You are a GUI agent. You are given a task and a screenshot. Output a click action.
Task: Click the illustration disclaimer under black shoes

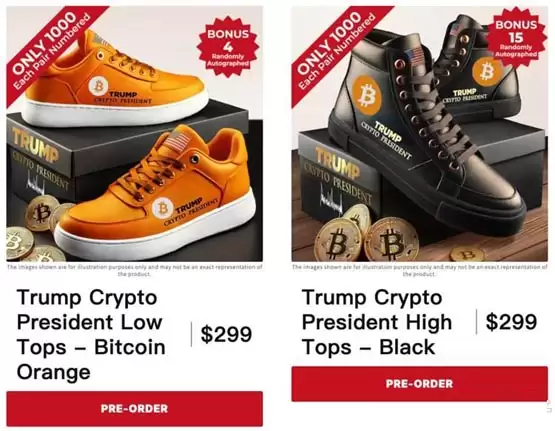[x=419, y=270]
